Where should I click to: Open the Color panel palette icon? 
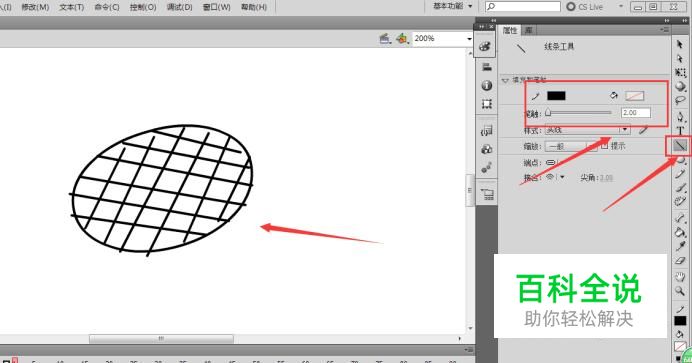pyautogui.click(x=485, y=46)
